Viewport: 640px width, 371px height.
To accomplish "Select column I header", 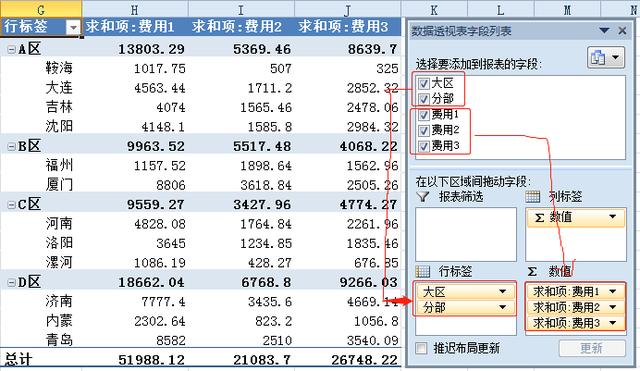I will (241, 9).
